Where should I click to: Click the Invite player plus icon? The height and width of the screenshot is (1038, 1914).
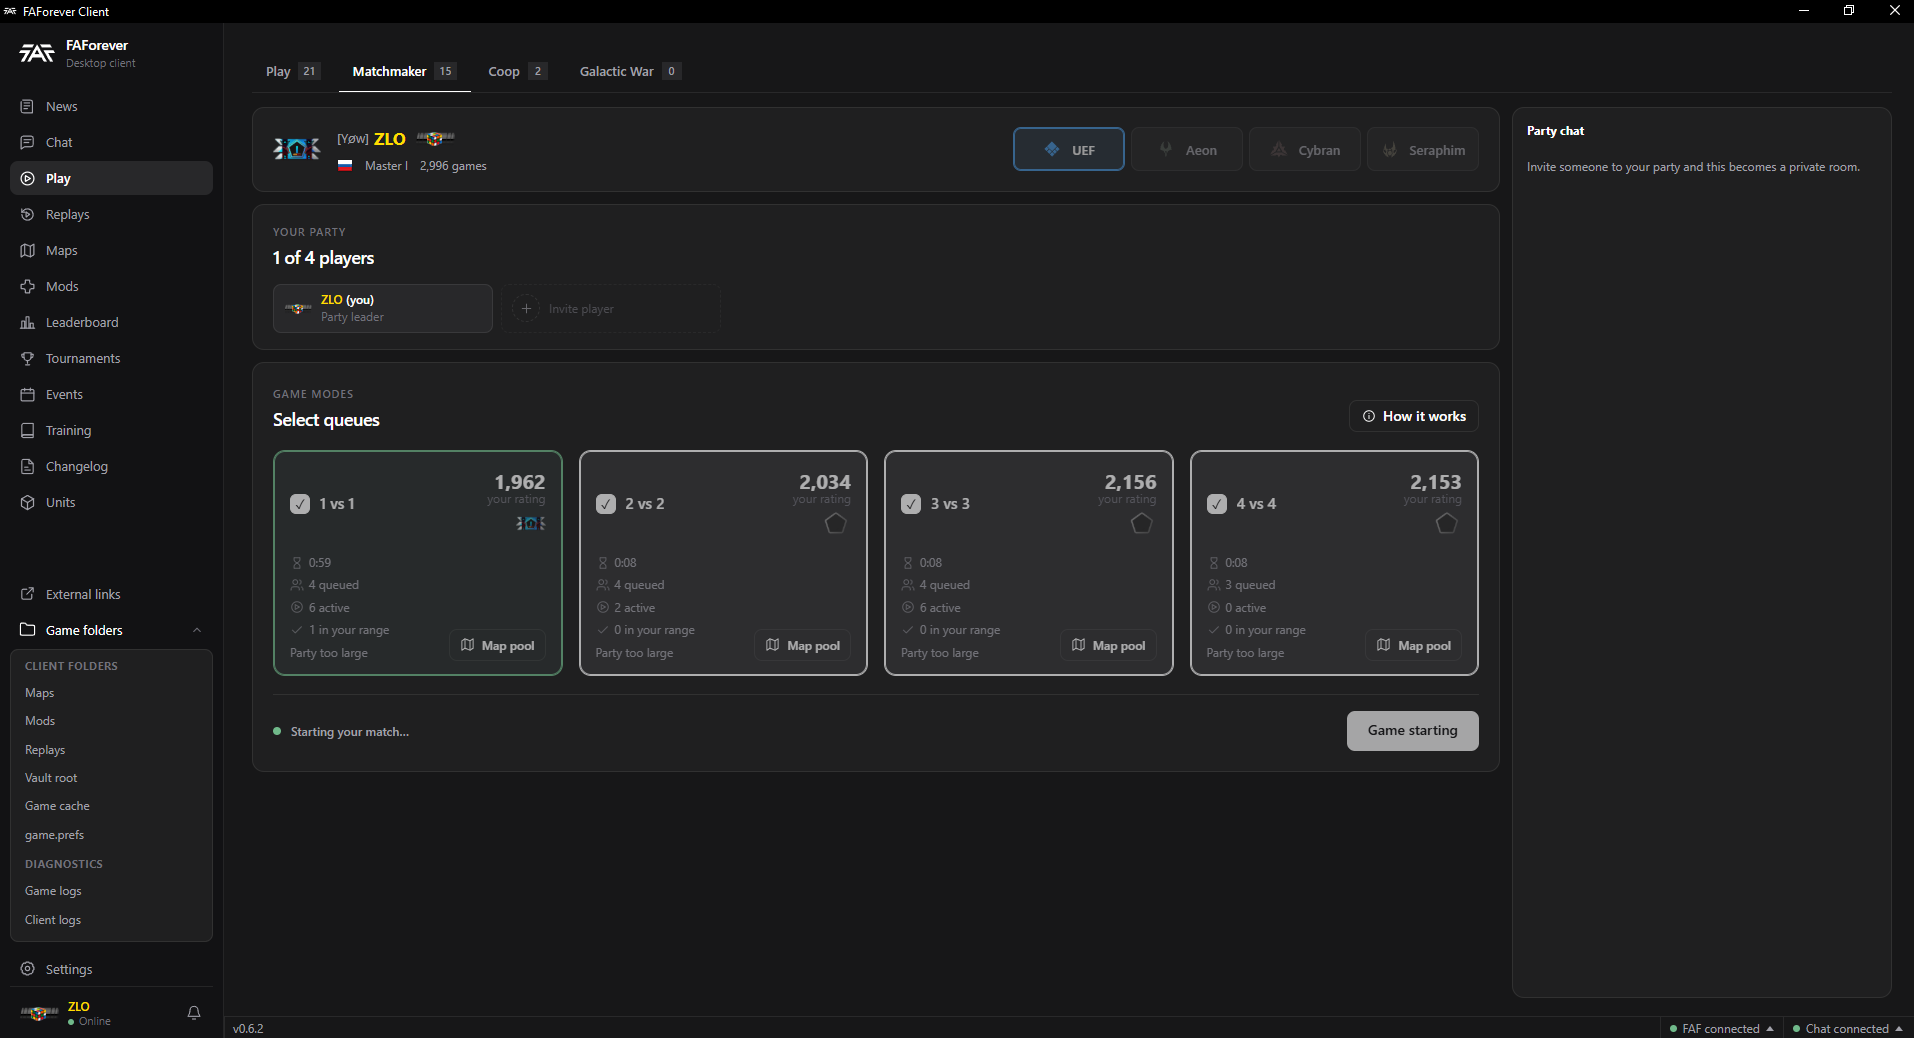pyautogui.click(x=526, y=308)
